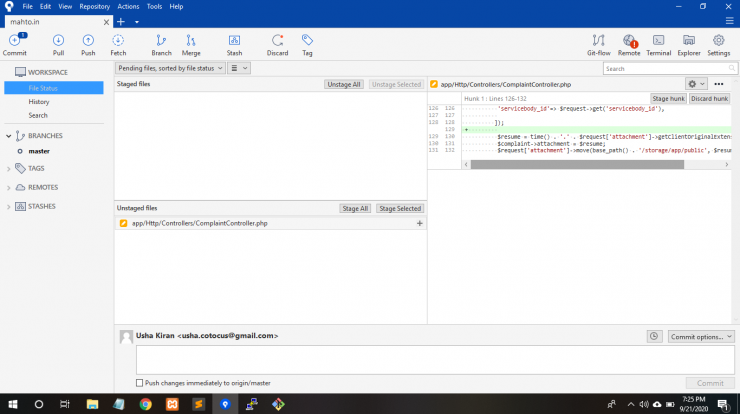740x414 pixels.
Task: Click Unstage All button
Action: click(x=344, y=84)
